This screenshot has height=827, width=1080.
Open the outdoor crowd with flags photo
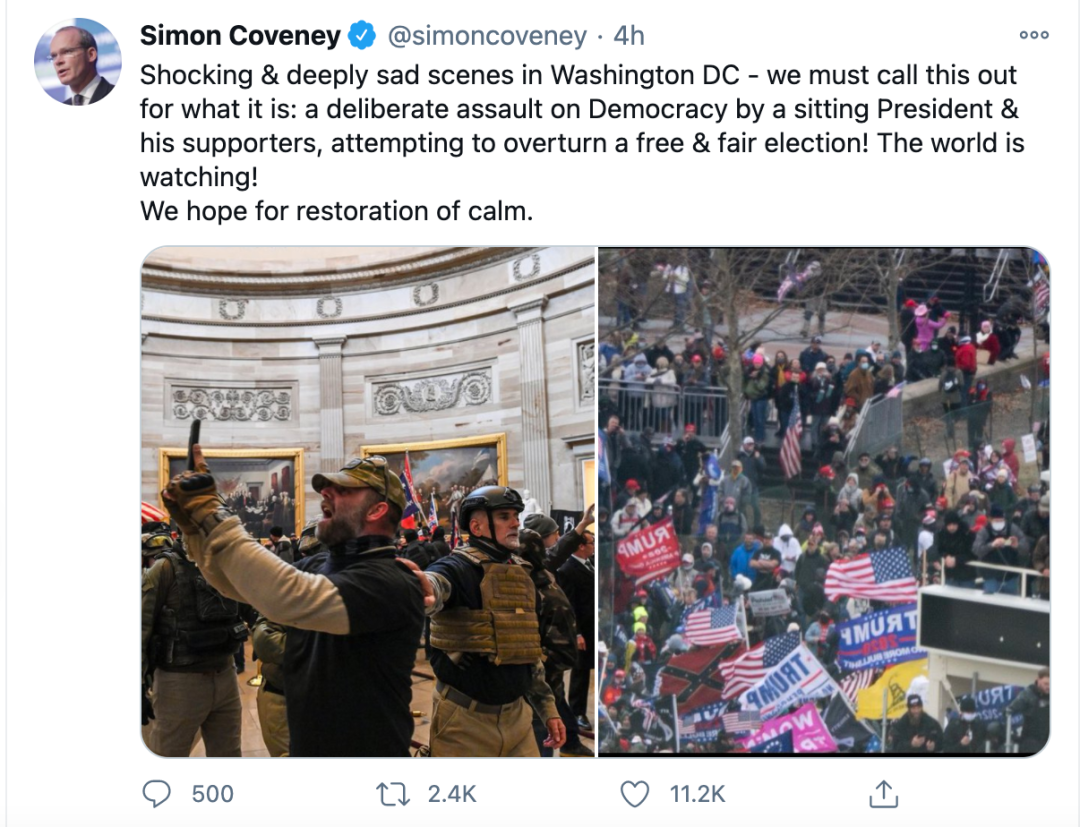click(824, 501)
